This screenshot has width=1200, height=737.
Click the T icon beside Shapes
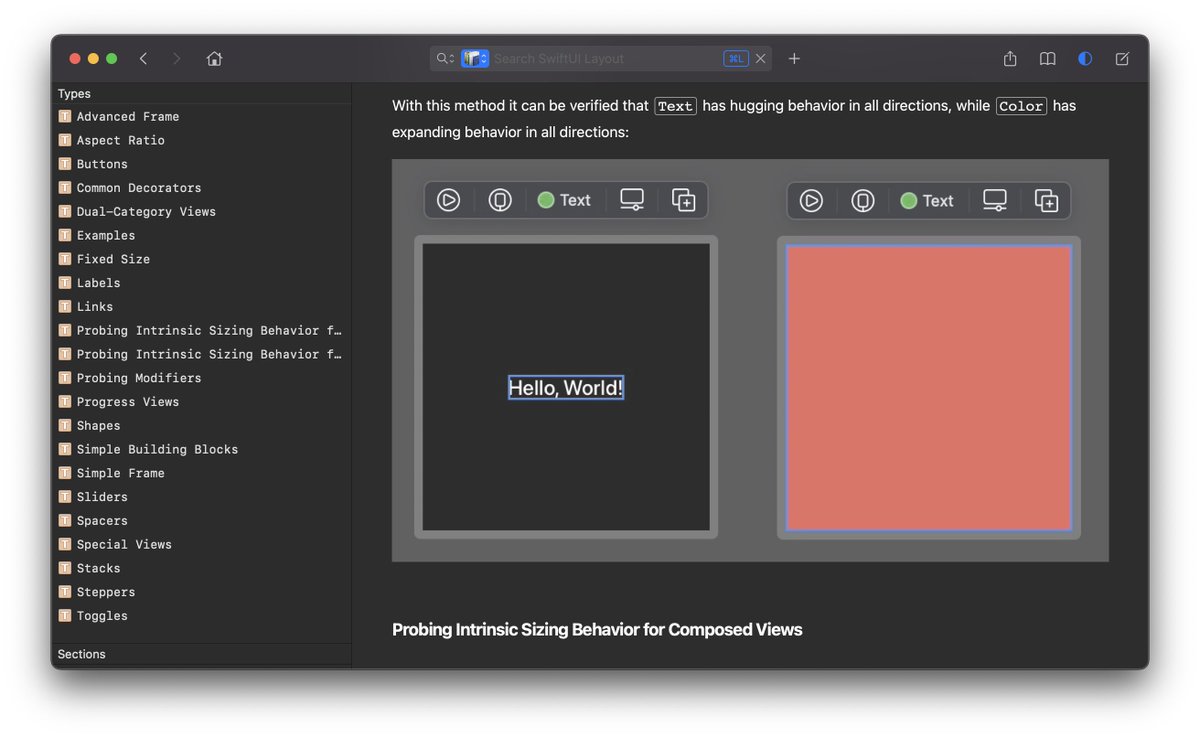(x=65, y=426)
